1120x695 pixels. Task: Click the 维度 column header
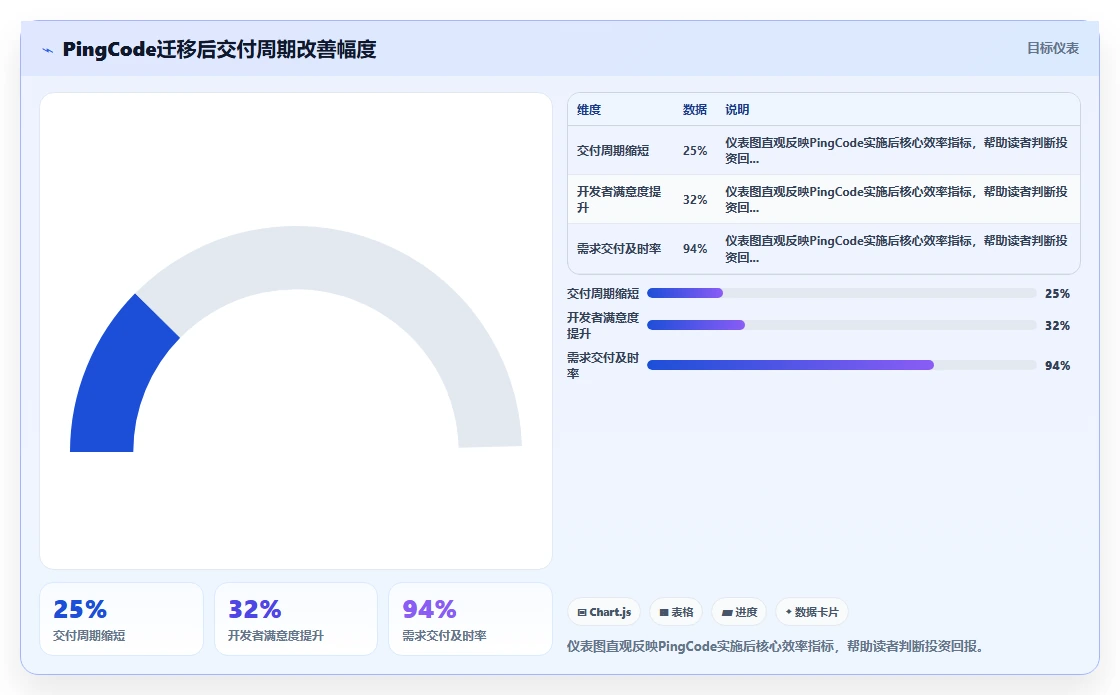click(589, 110)
